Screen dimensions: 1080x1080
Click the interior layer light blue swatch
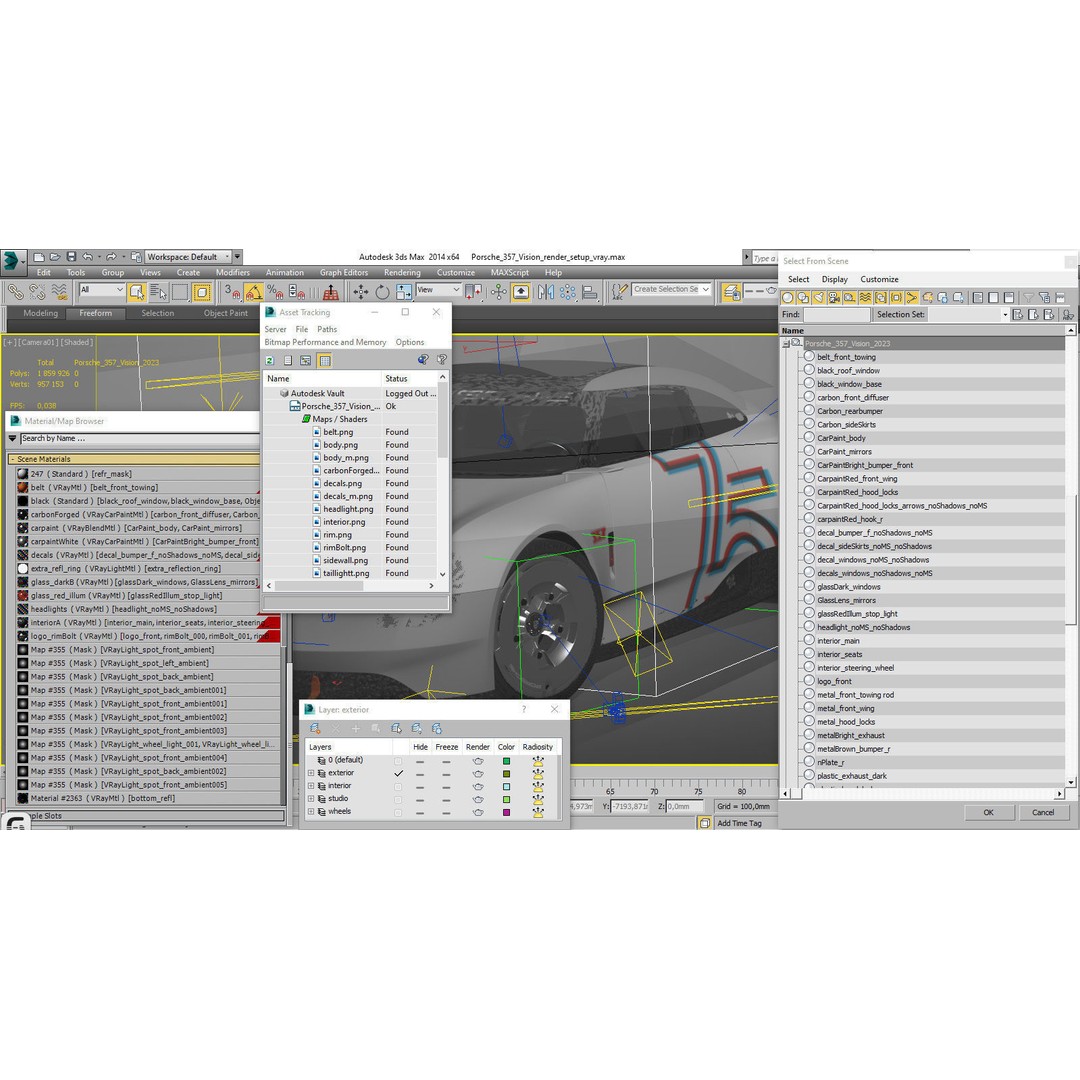[506, 787]
